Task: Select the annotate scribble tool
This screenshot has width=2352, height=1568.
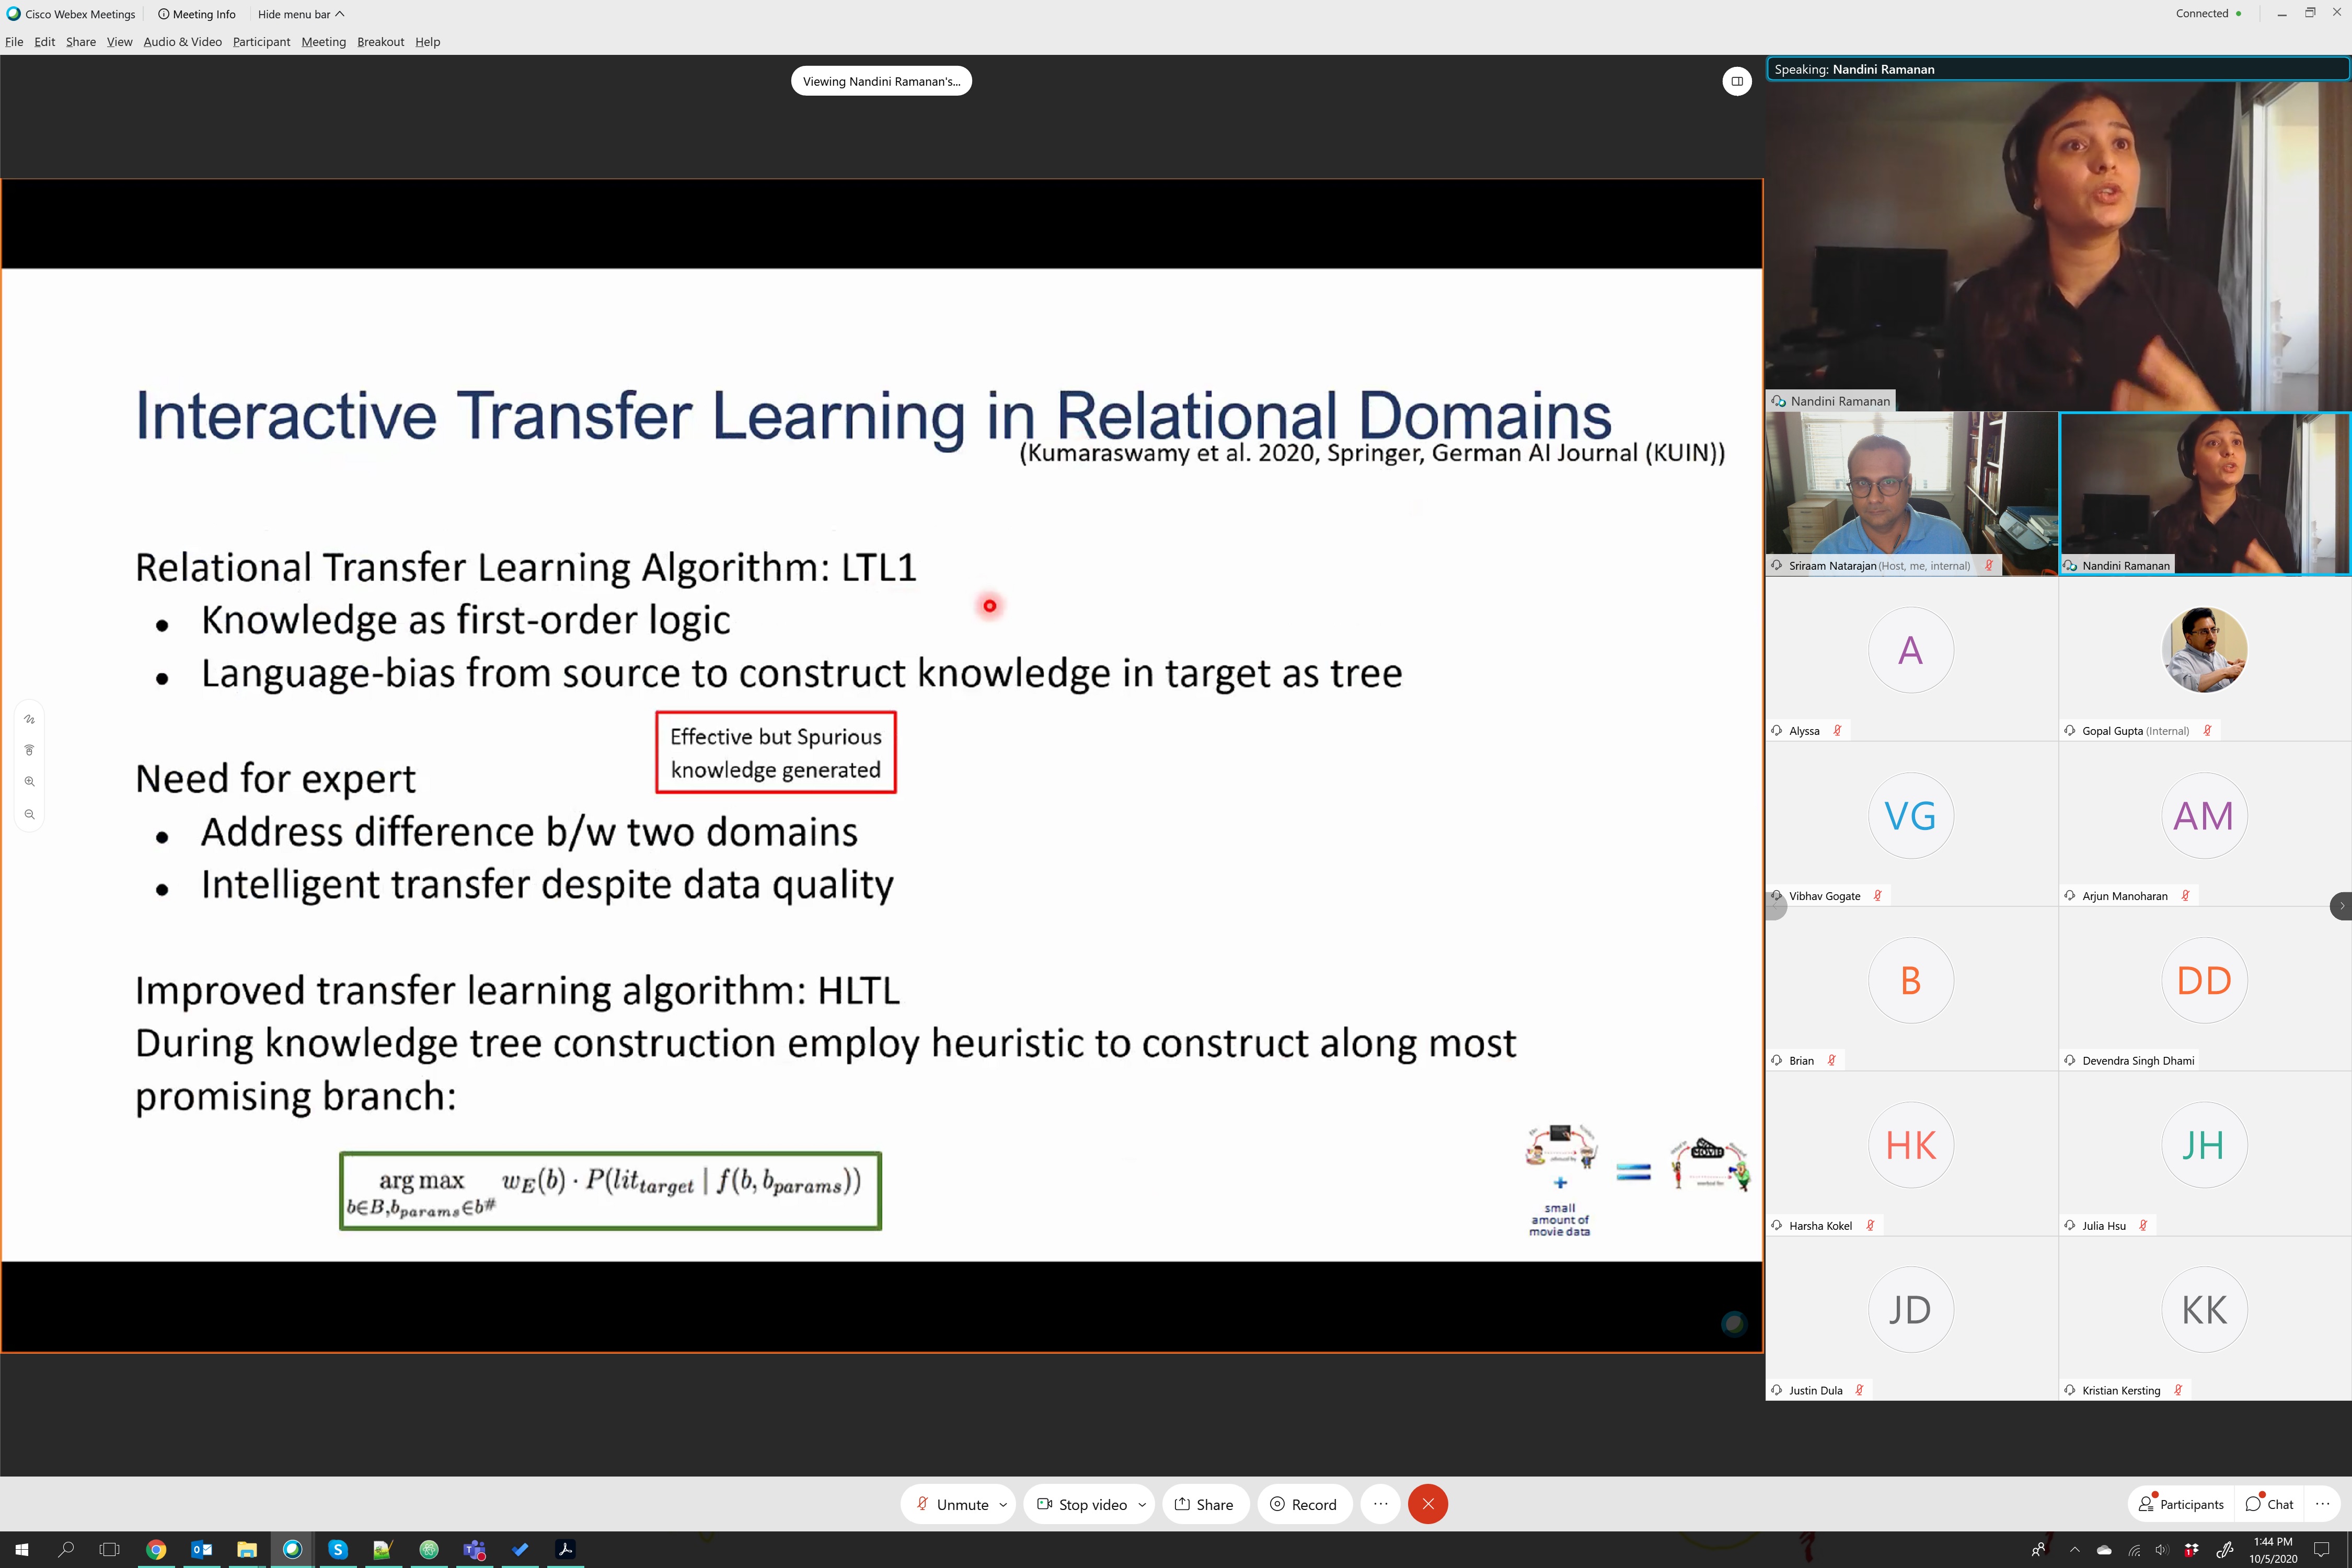Action: tap(29, 719)
